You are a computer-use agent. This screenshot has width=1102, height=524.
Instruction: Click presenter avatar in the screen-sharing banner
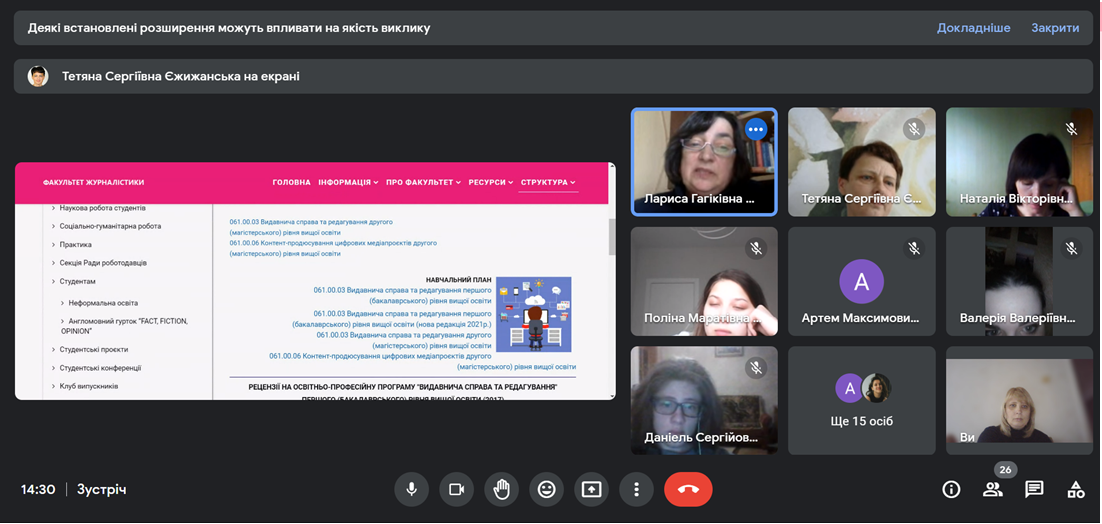tap(38, 76)
